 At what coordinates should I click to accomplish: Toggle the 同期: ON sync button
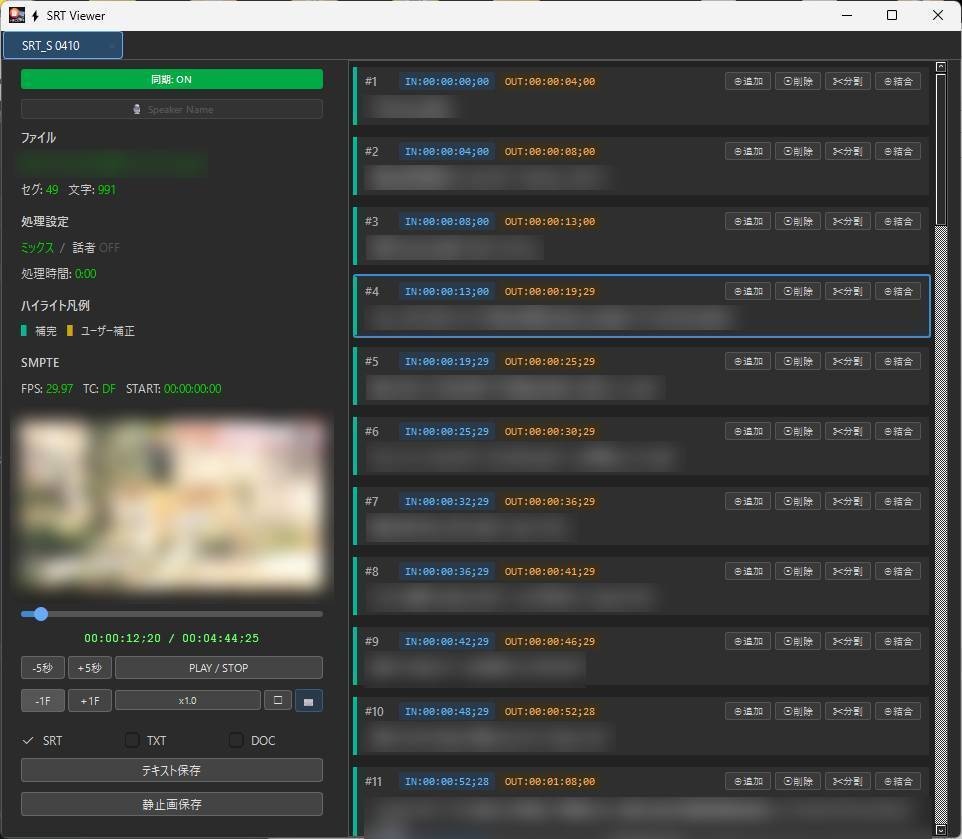172,79
